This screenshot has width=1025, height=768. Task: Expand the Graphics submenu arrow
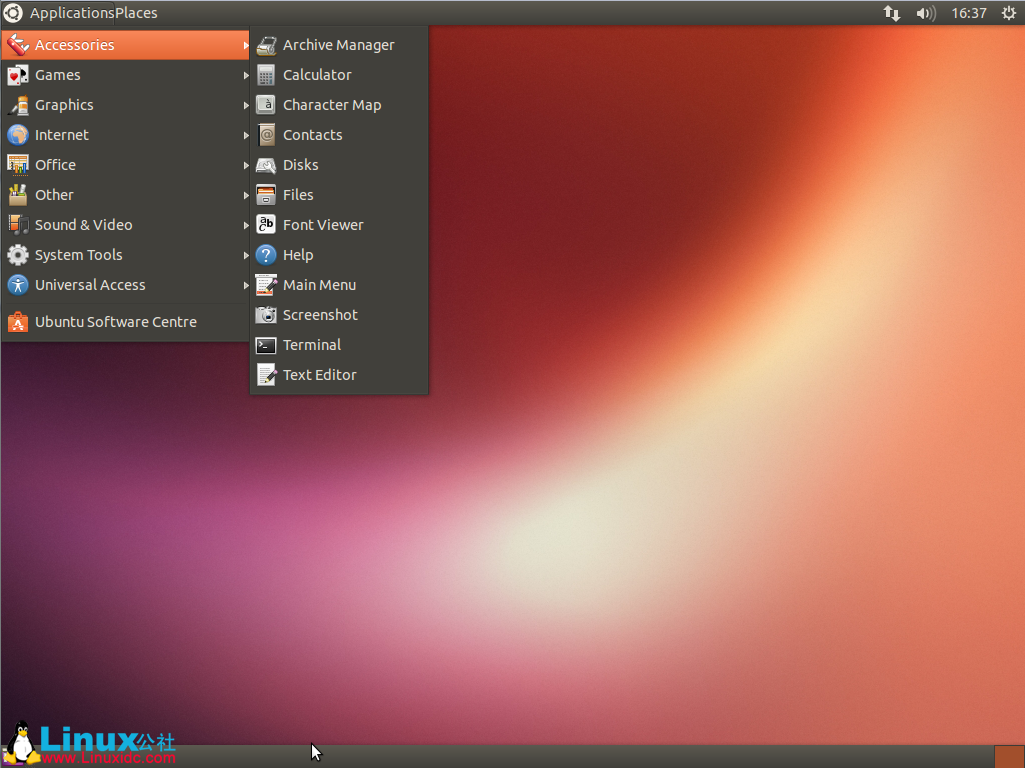click(246, 105)
